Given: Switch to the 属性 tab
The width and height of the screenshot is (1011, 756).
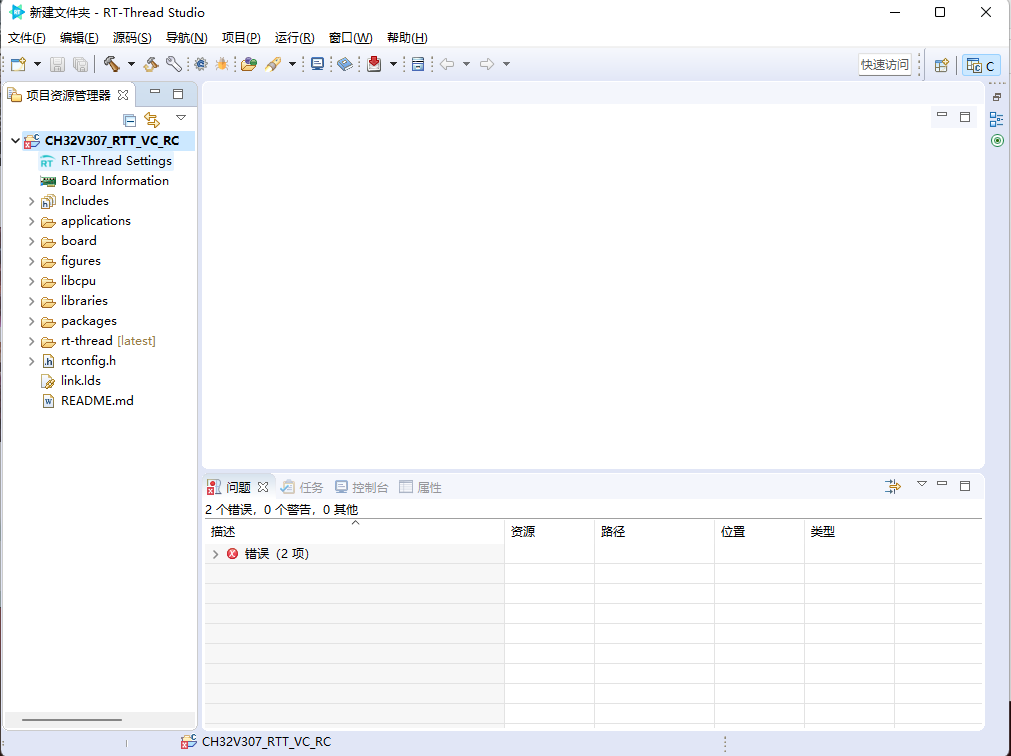Looking at the screenshot, I should pyautogui.click(x=420, y=488).
